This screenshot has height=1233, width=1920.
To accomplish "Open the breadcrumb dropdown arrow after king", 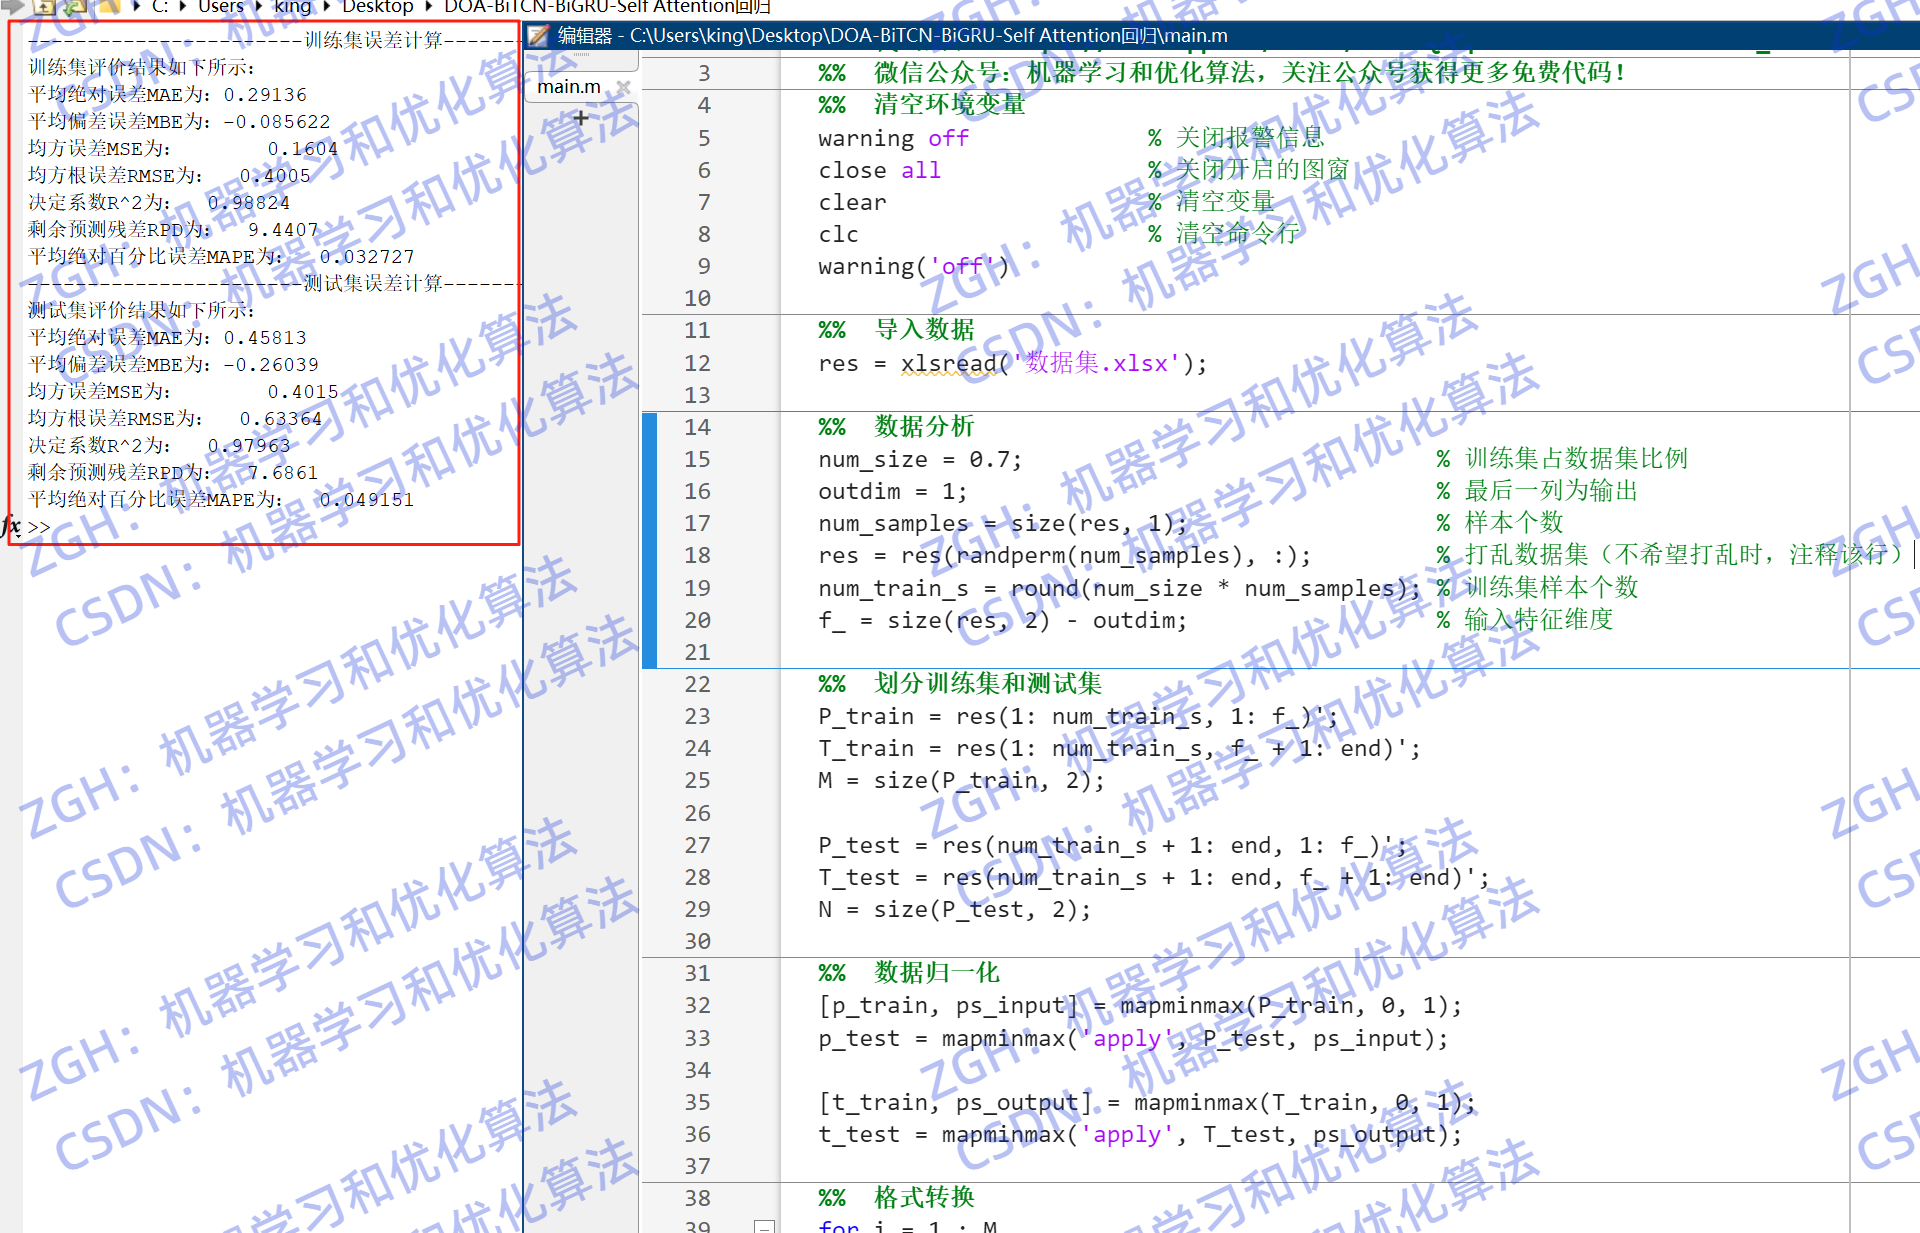I will point(325,8).
